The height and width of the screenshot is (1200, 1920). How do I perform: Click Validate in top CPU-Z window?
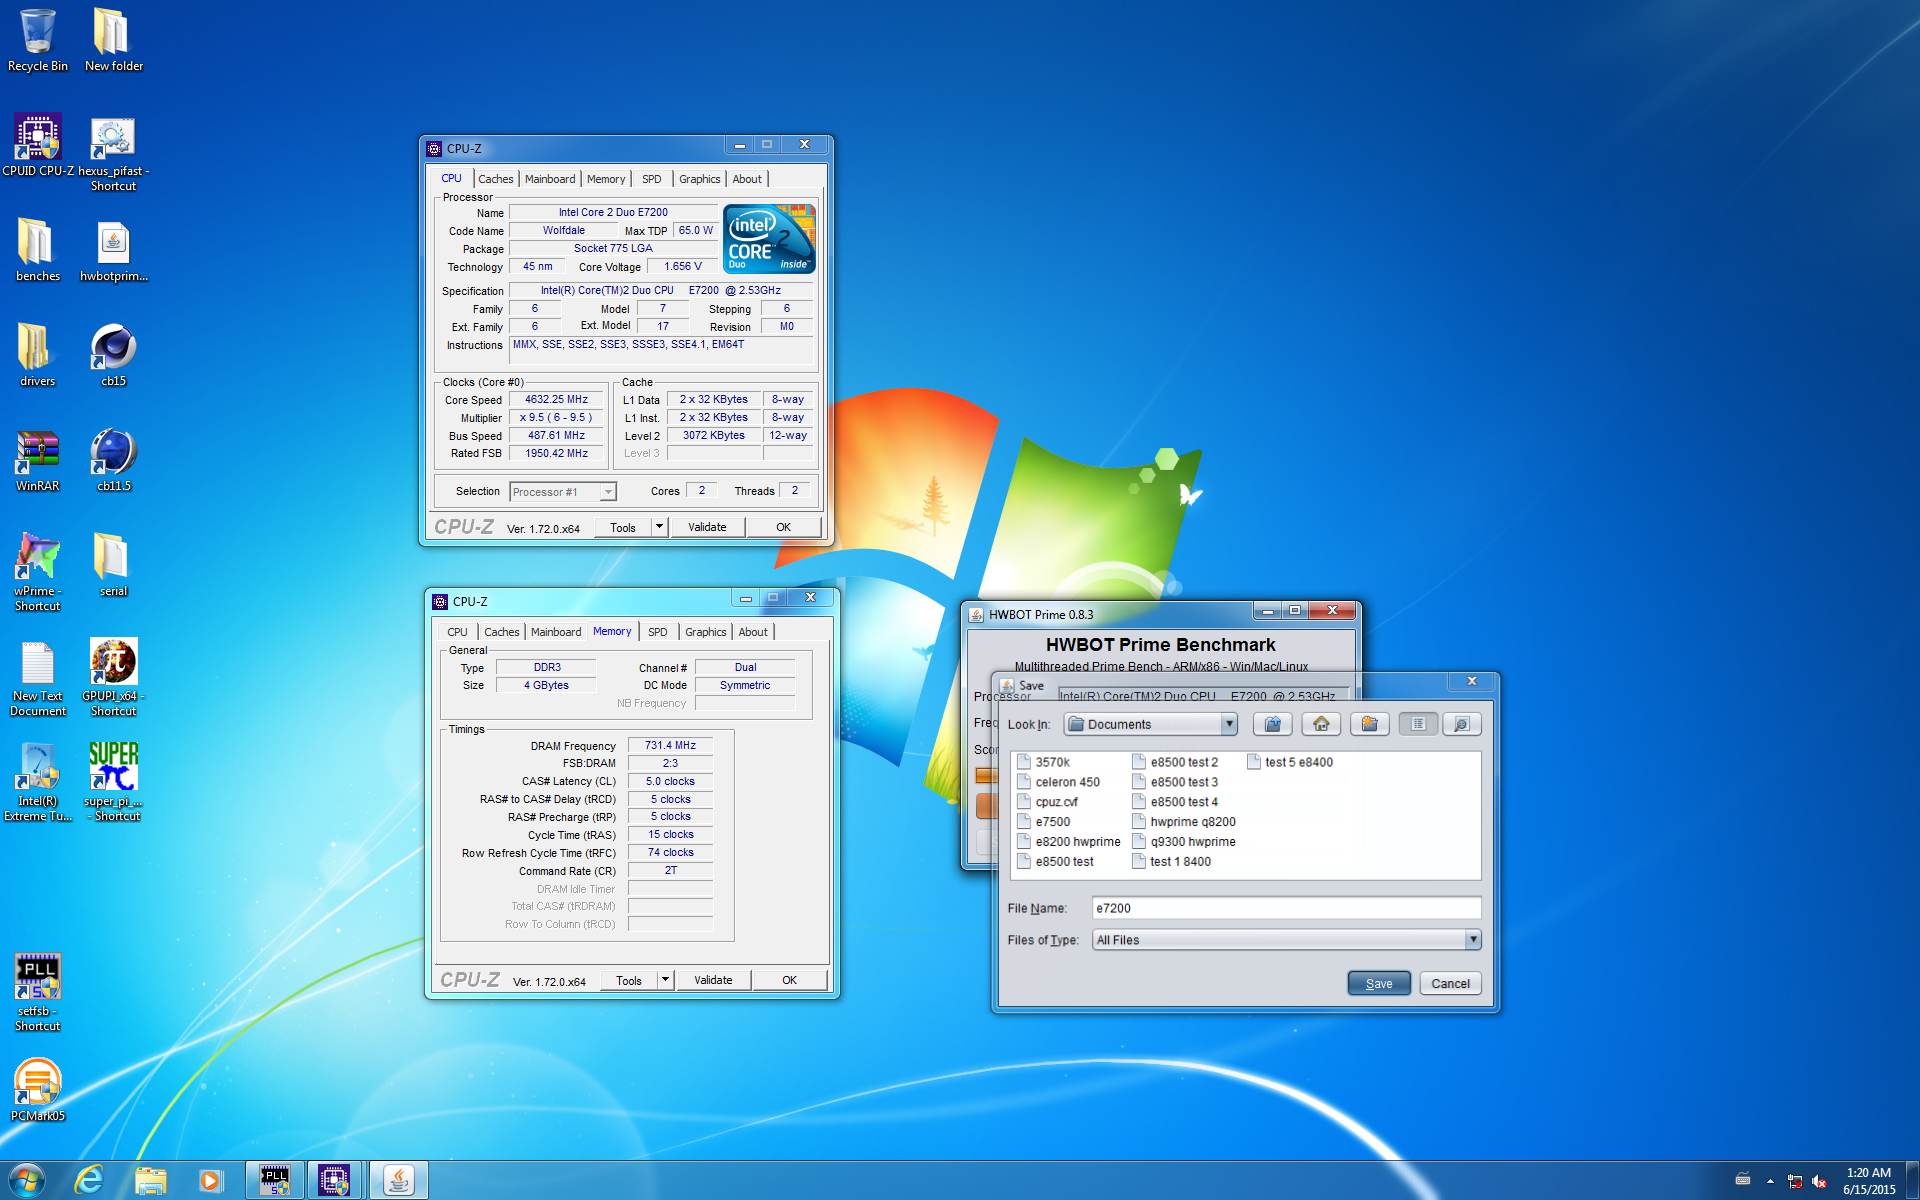pyautogui.click(x=707, y=527)
